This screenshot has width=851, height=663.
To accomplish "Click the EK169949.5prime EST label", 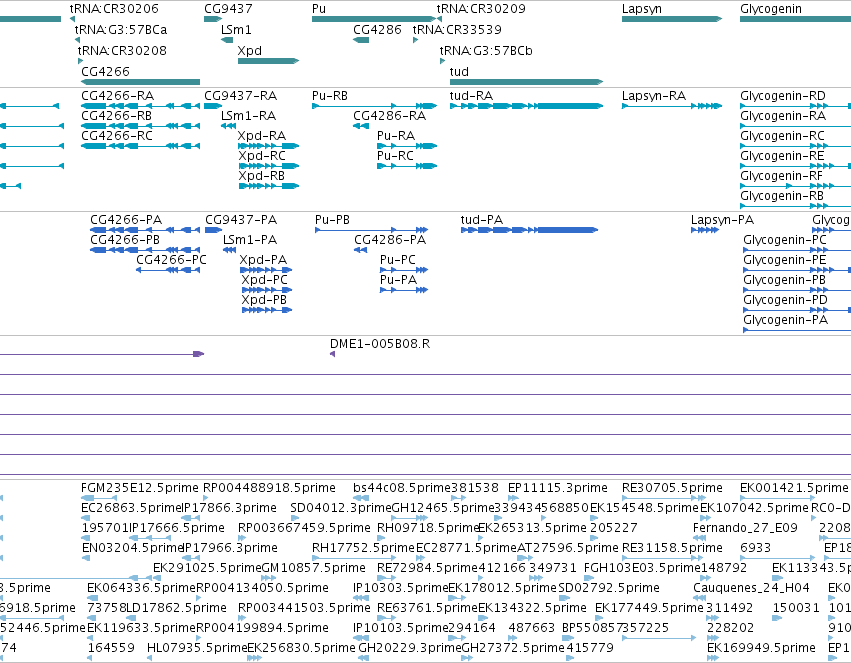I will point(761,648).
